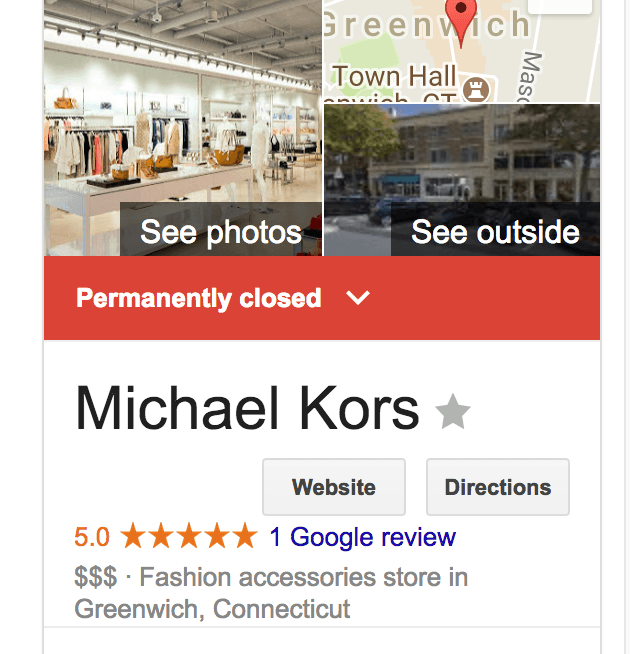Click the red map location pin
The image size is (630, 654).
tap(461, 21)
